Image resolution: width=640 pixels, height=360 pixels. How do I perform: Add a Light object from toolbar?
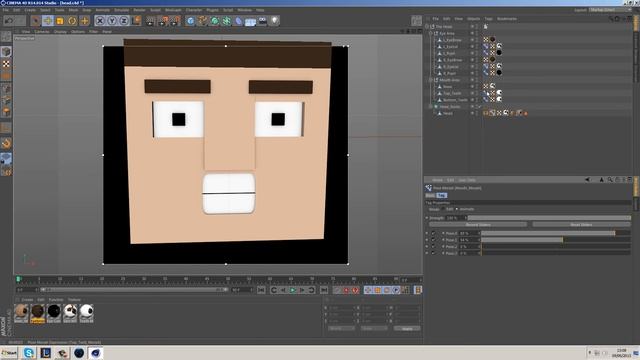[274, 20]
